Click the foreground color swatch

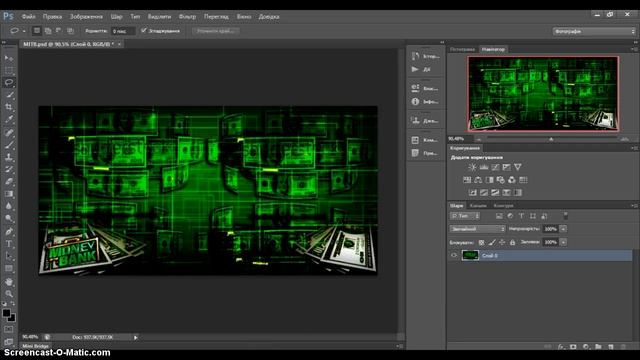click(6, 313)
